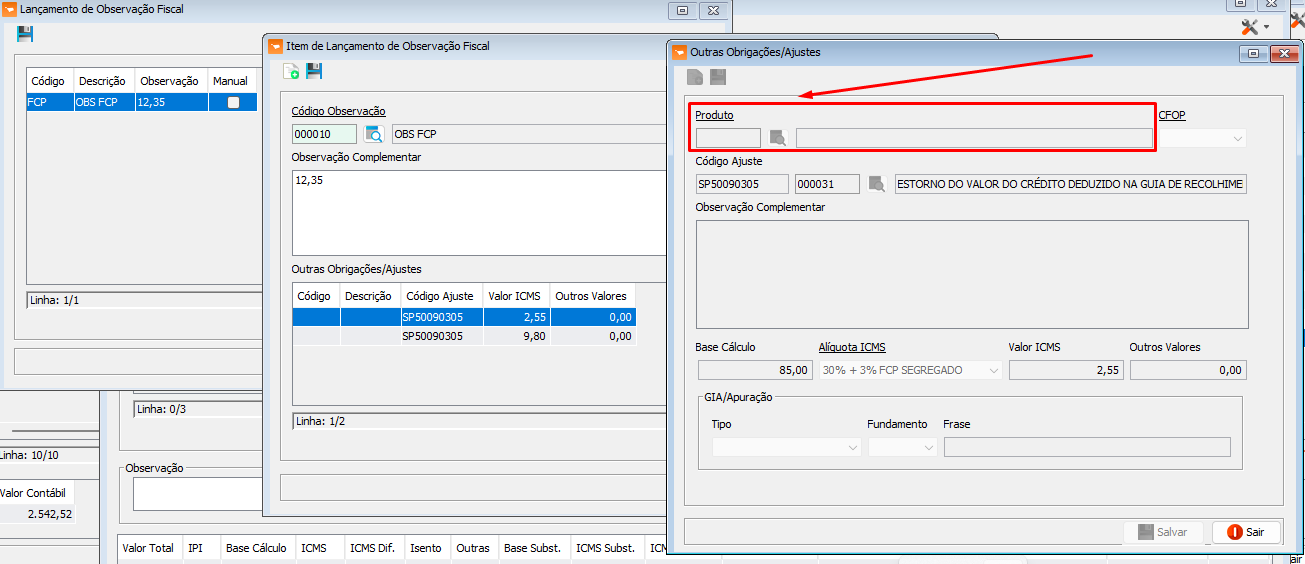The height and width of the screenshot is (564, 1305).
Task: Toggle Manual checkbox in FCP row
Action: (233, 102)
